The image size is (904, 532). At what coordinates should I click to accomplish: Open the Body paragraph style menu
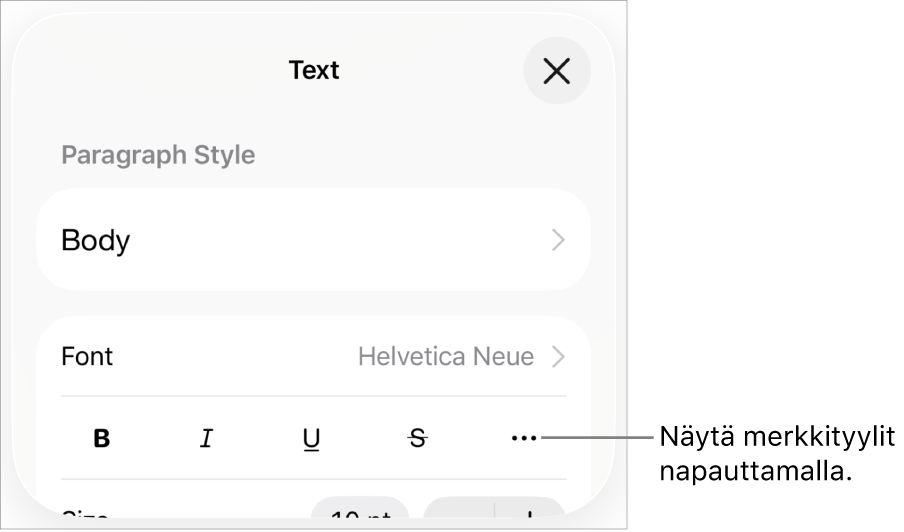click(96, 240)
